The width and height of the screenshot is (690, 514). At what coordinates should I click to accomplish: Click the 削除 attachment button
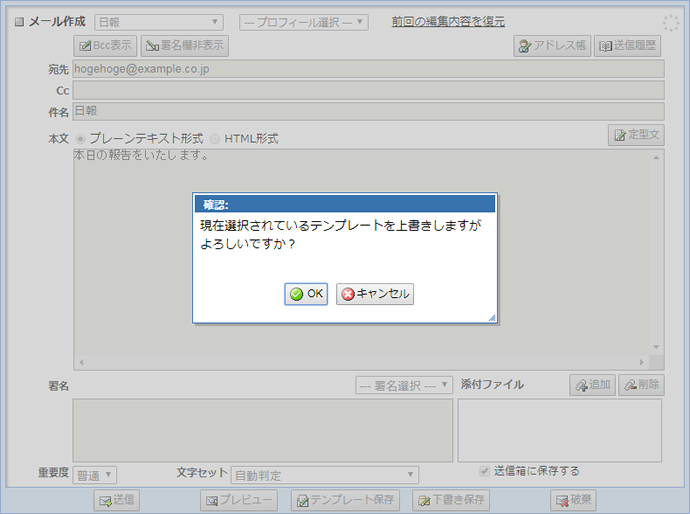[641, 385]
